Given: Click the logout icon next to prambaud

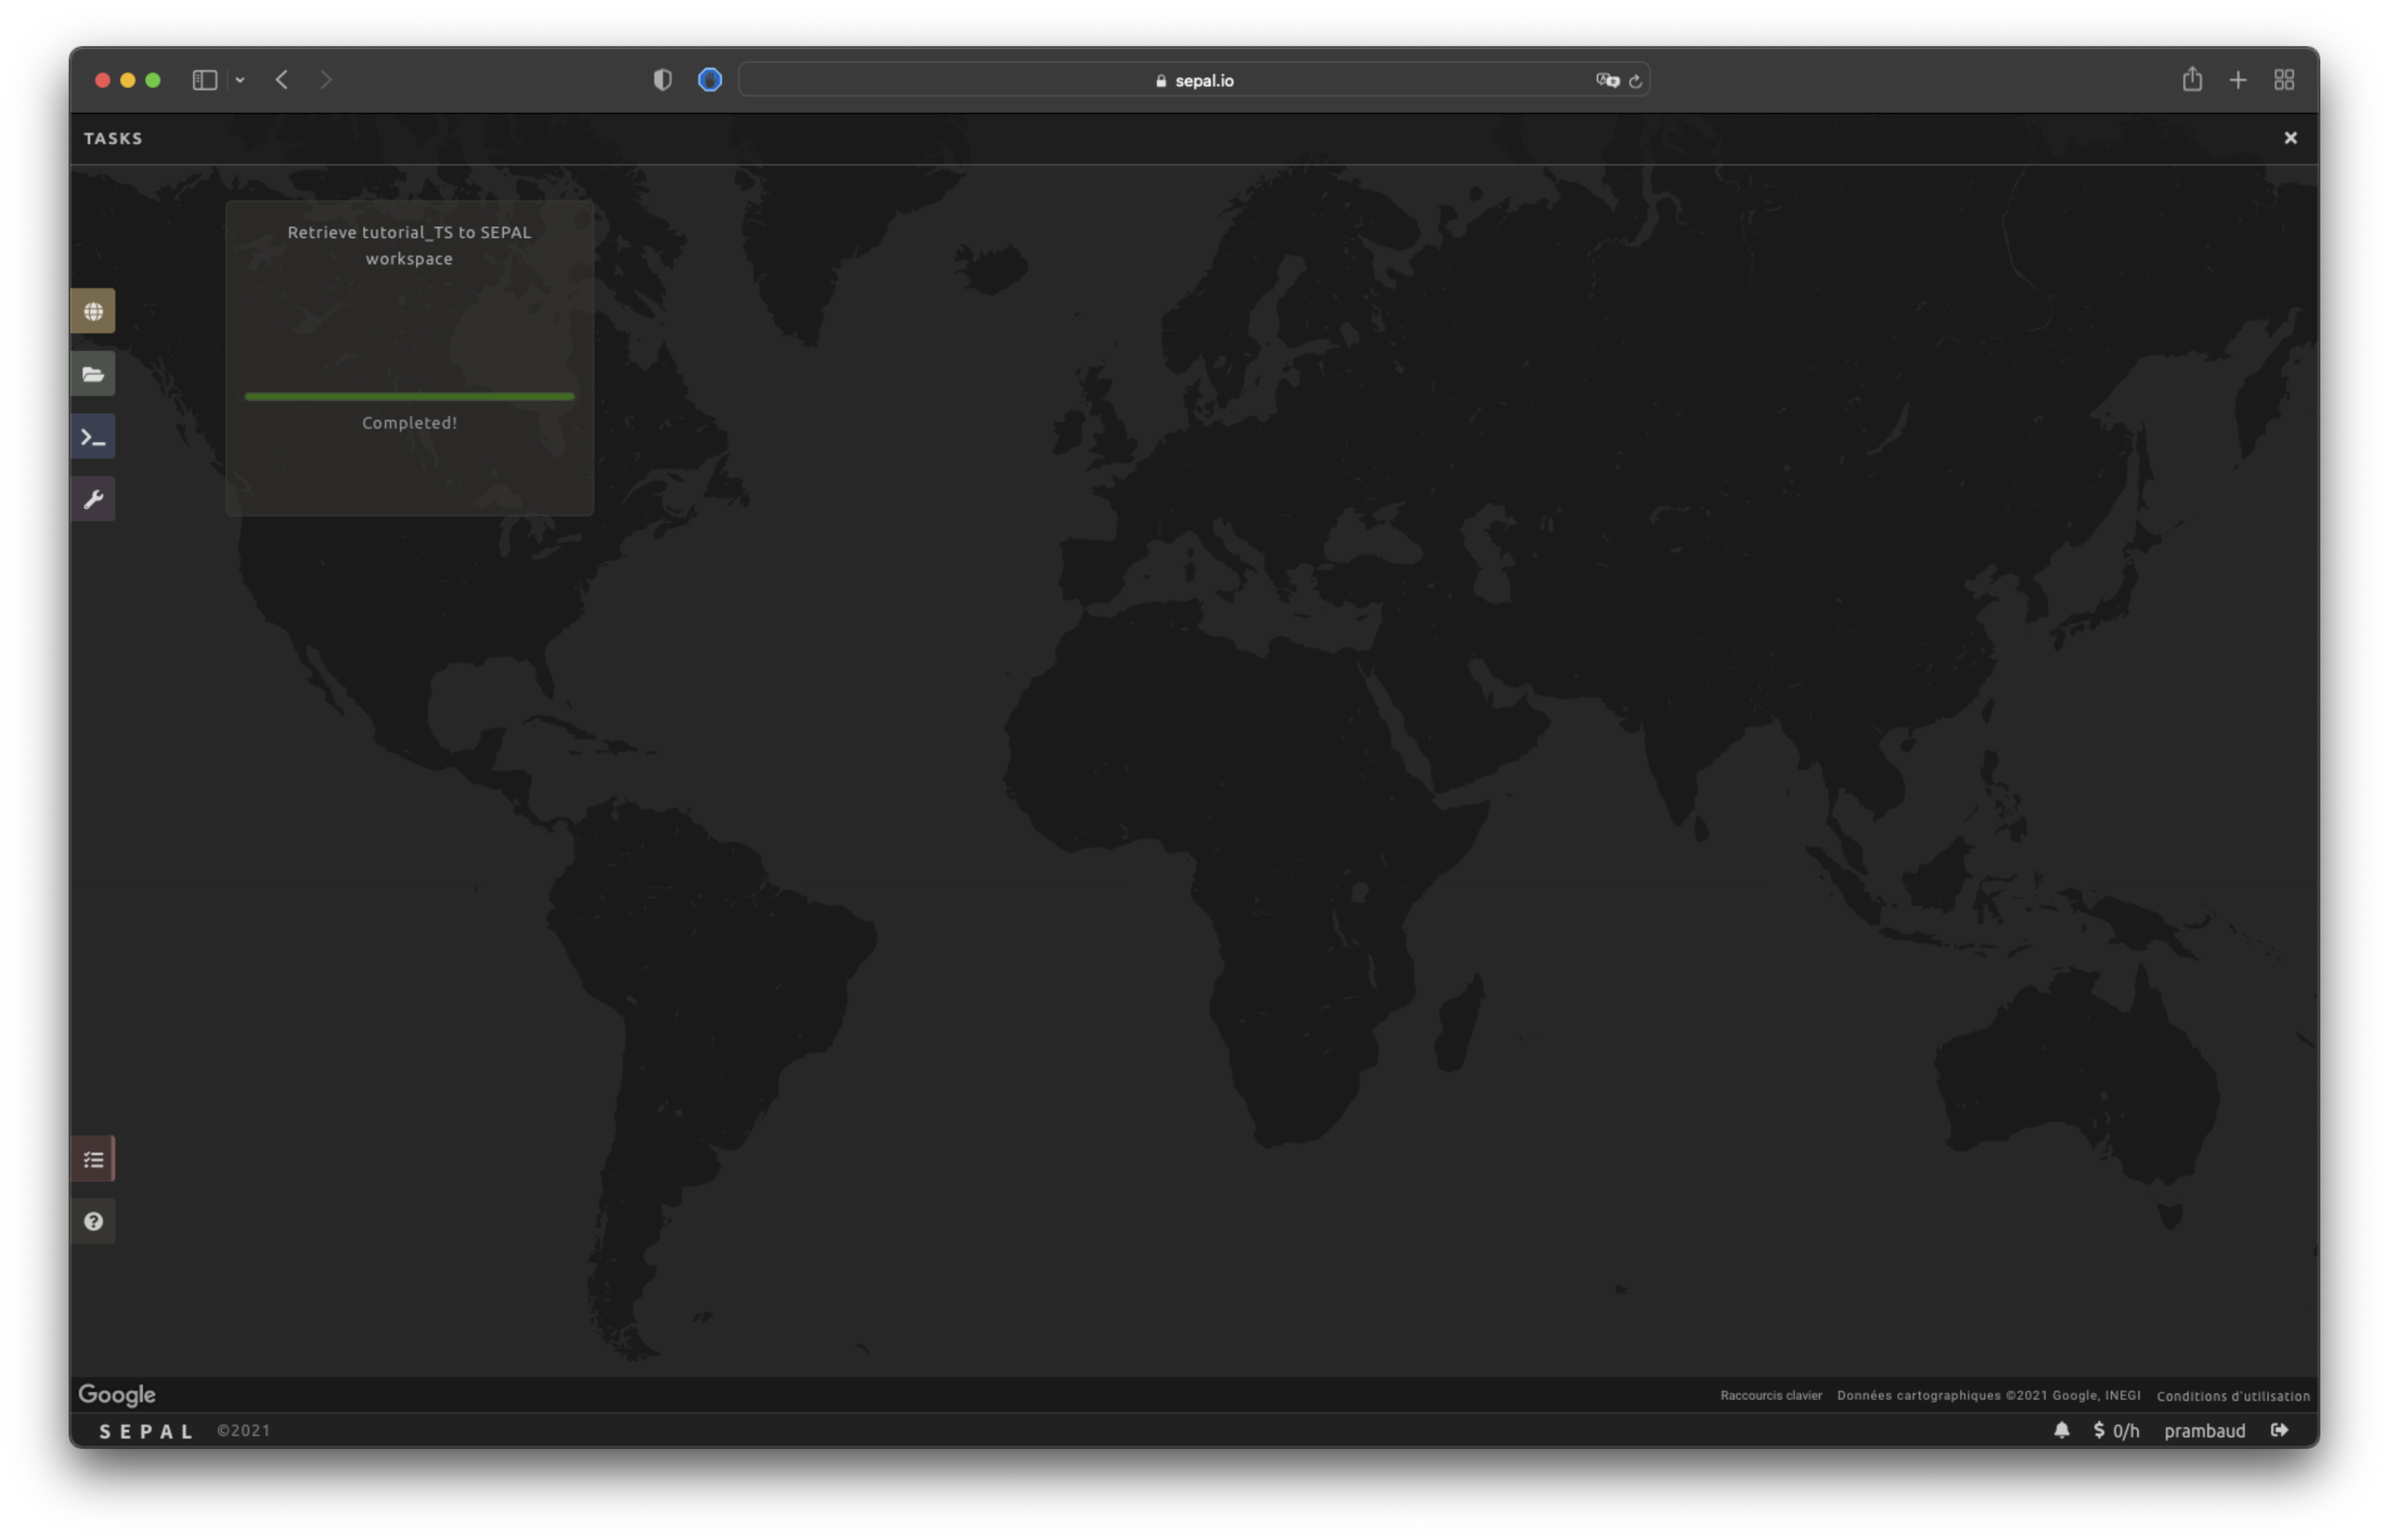Looking at the screenshot, I should [x=2279, y=1430].
